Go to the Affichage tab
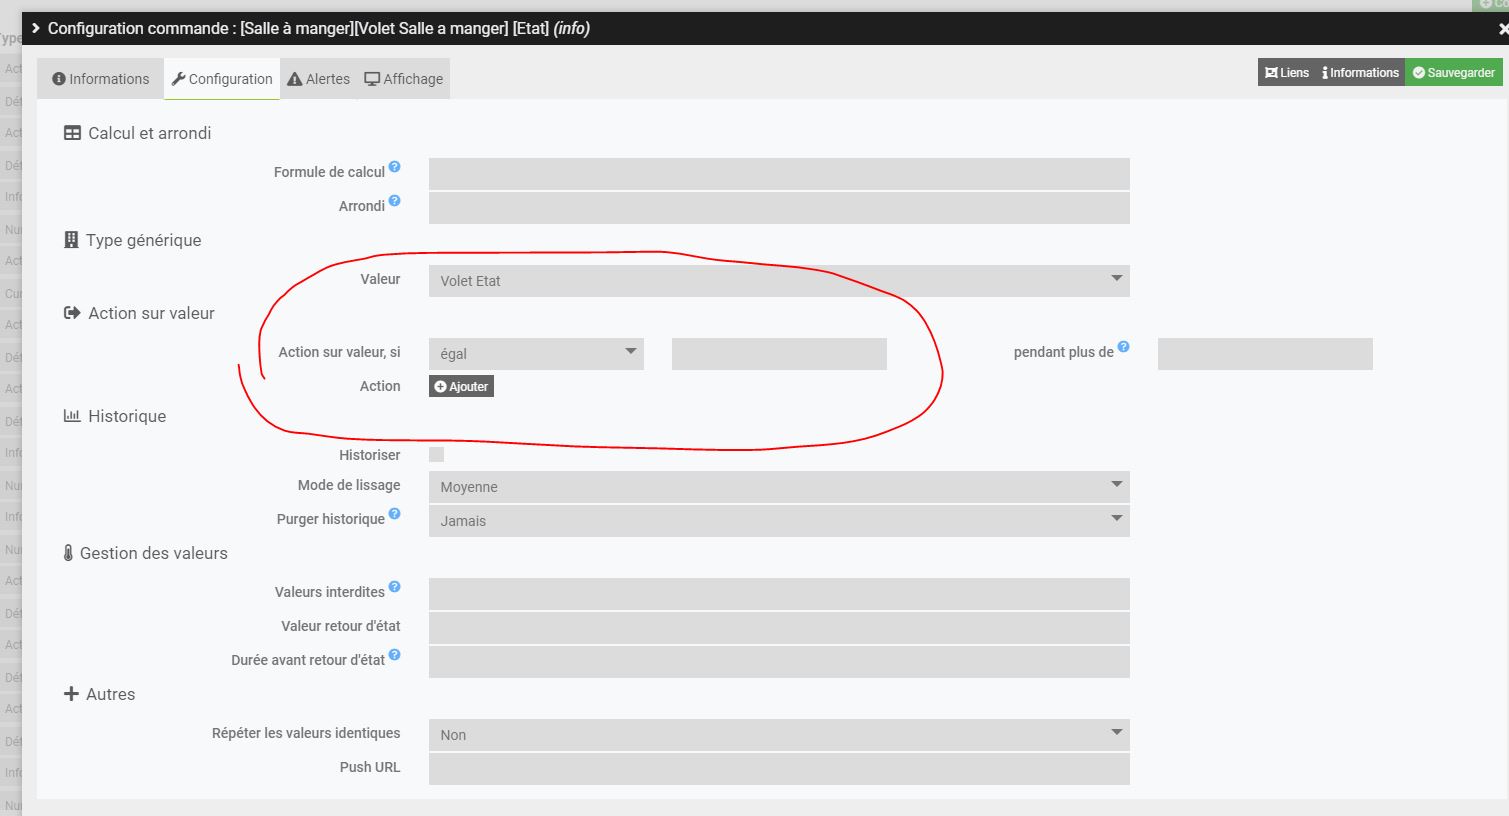Image resolution: width=1509 pixels, height=816 pixels. 404,79
